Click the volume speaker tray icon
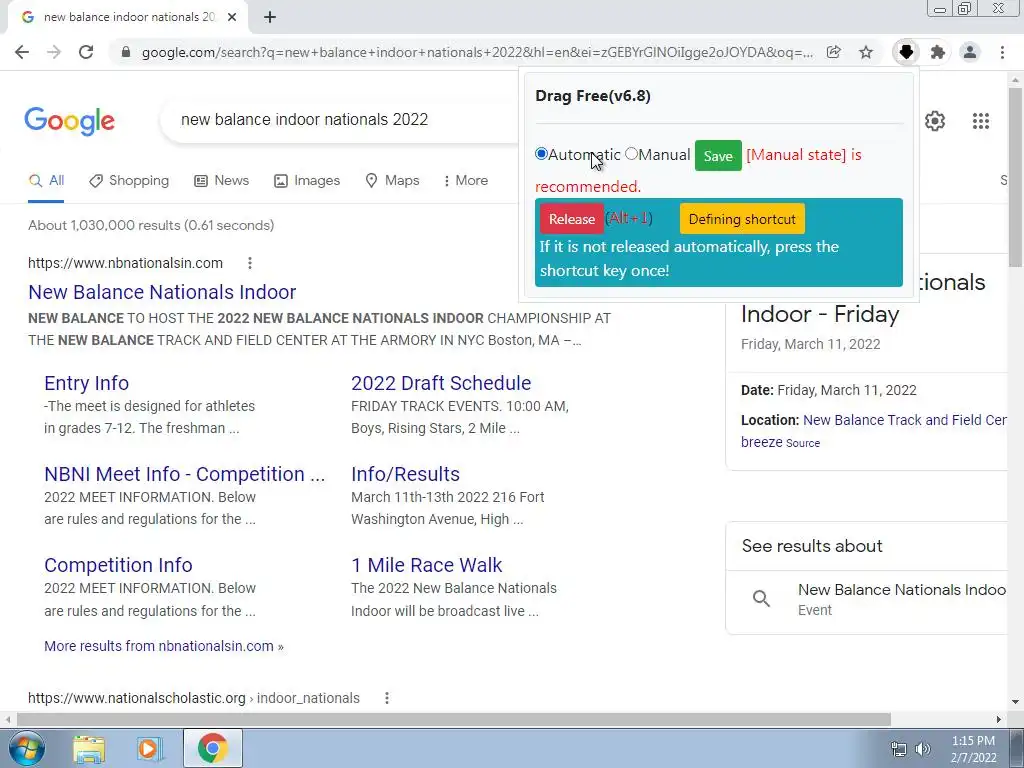 pos(923,749)
